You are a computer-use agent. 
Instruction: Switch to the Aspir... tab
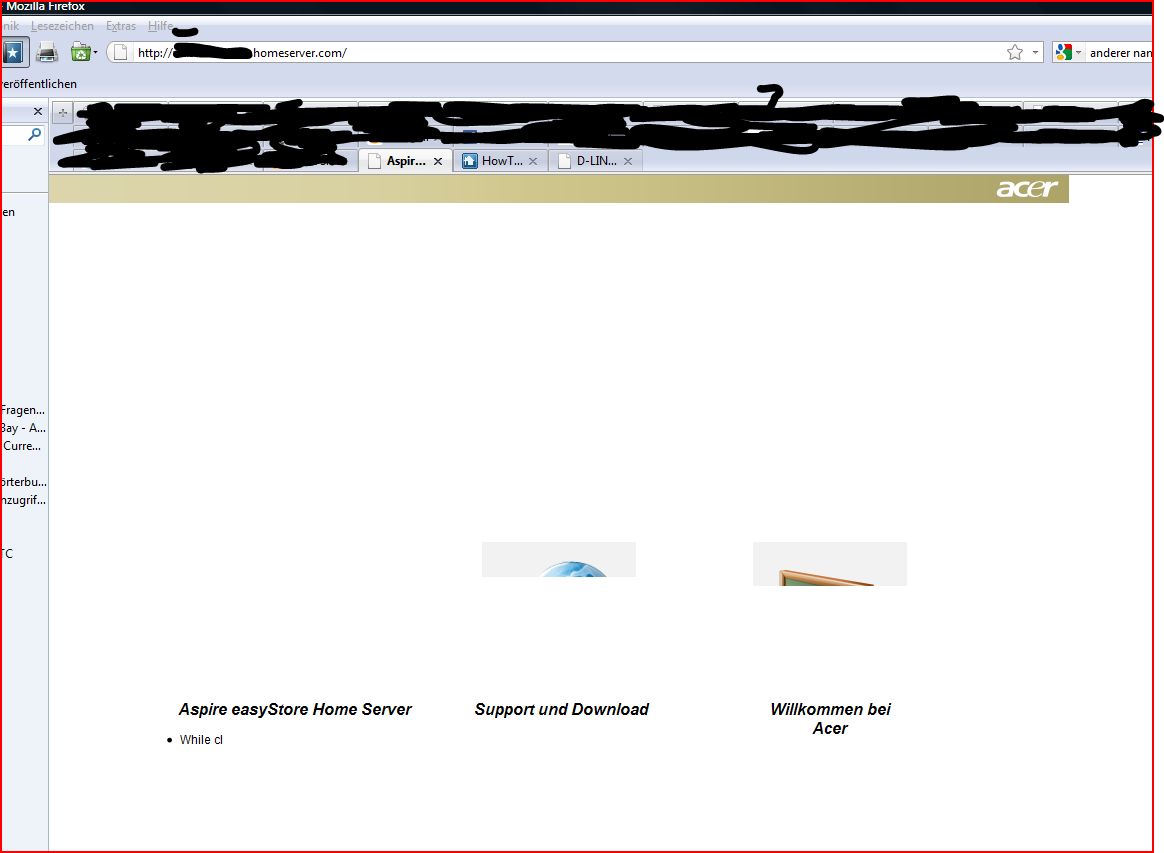tap(406, 160)
